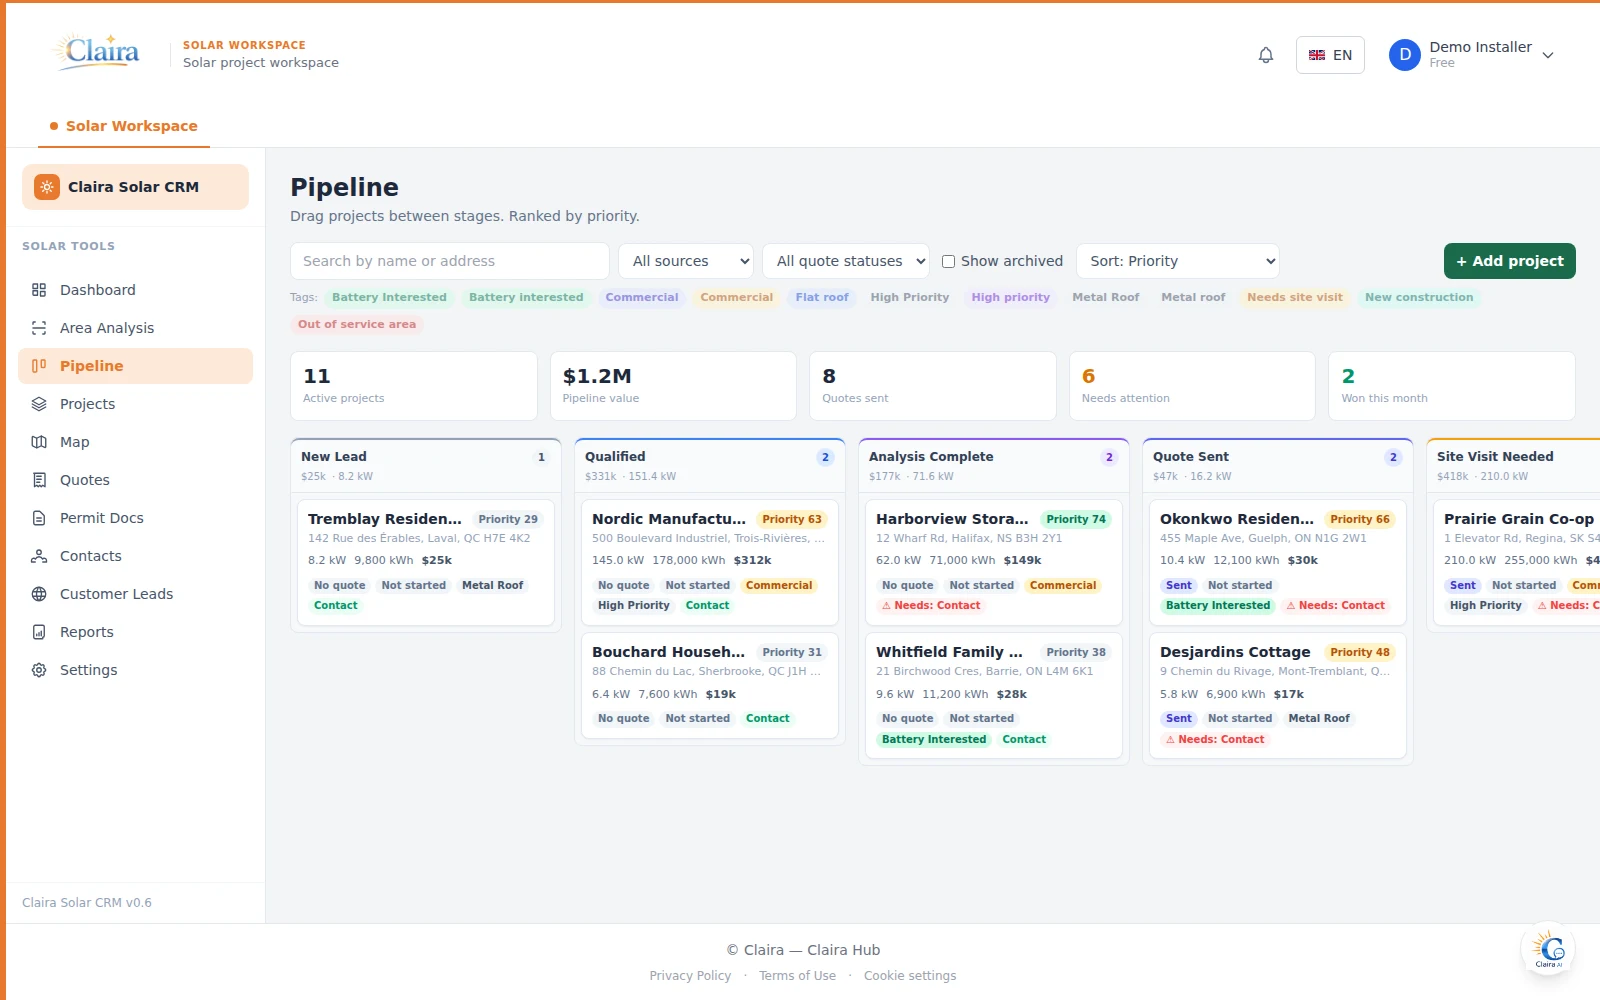Image resolution: width=1600 pixels, height=1000 pixels.
Task: Click the Customer Leads globe icon
Action: coord(39,594)
